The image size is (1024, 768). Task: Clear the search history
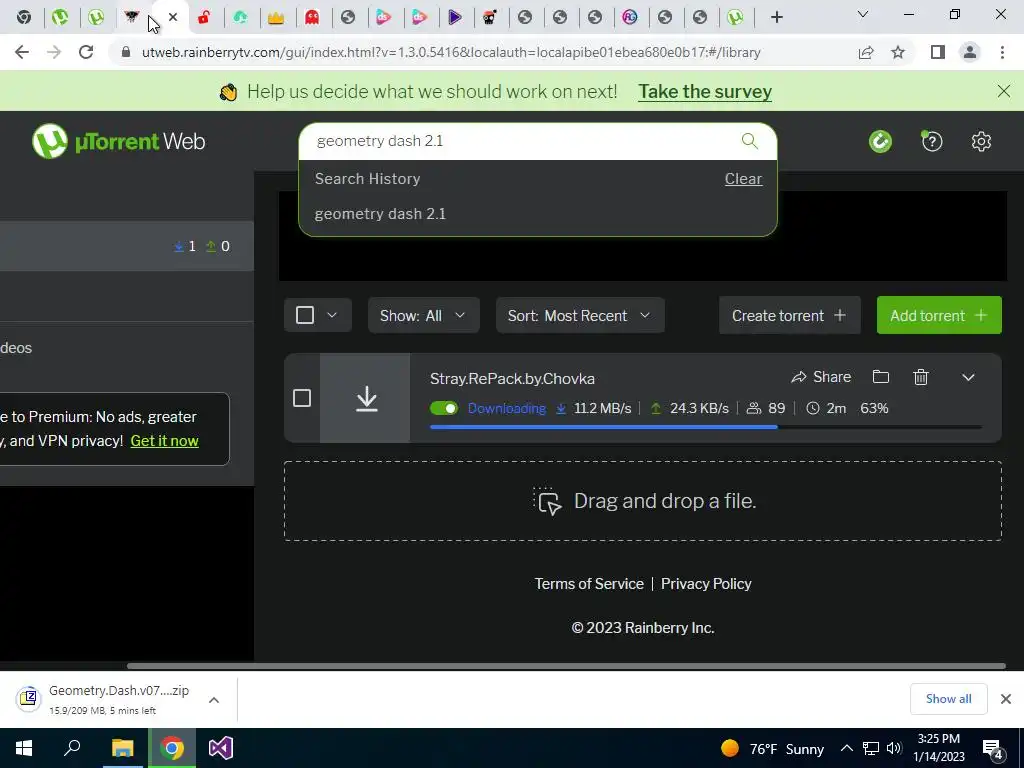743,178
